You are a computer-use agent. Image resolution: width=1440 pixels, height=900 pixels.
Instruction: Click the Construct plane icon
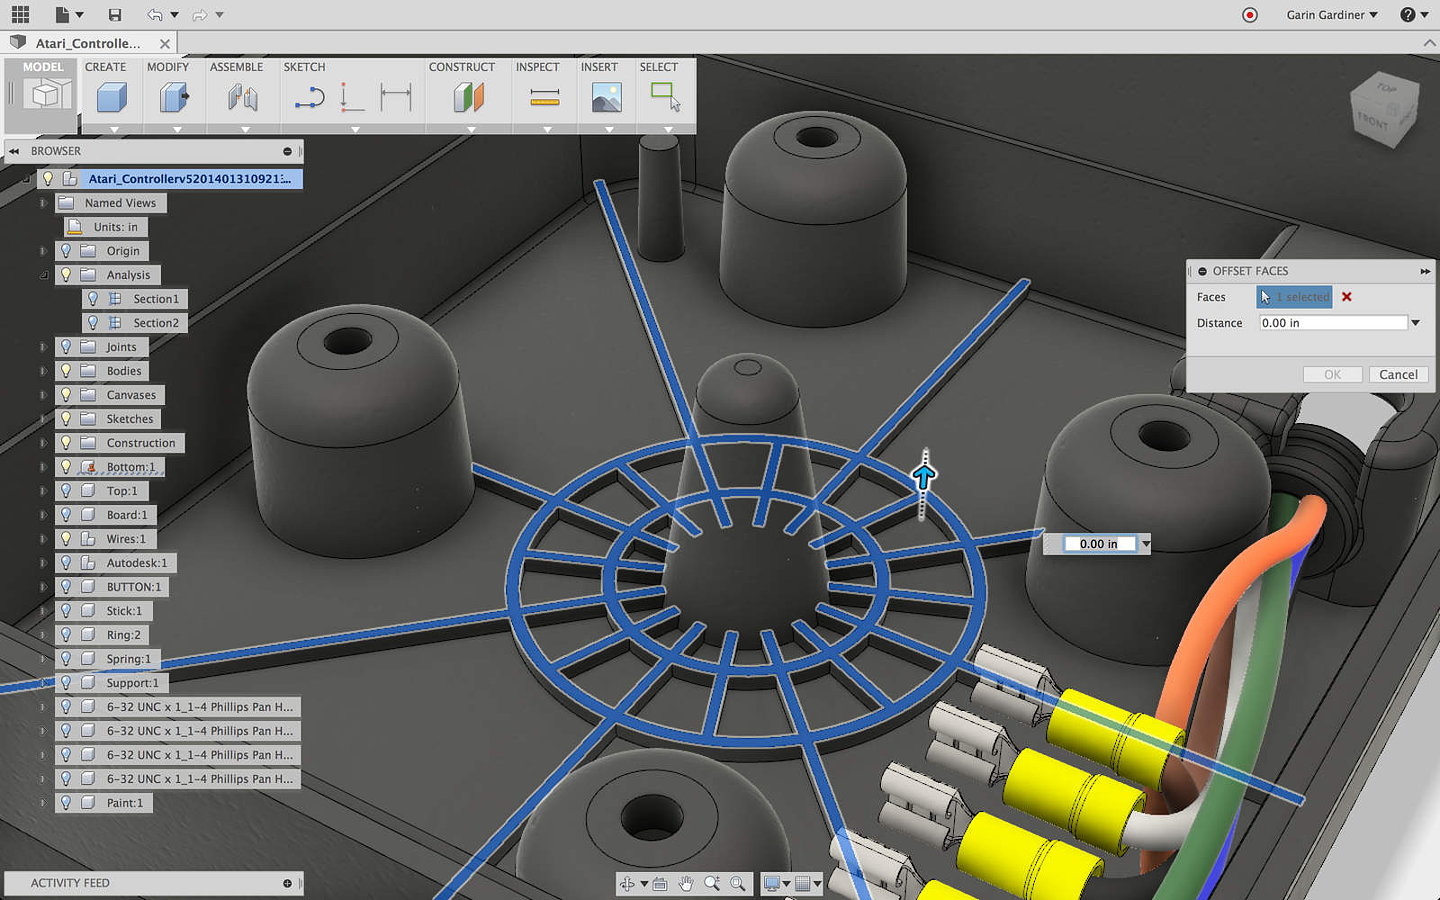[x=467, y=96]
